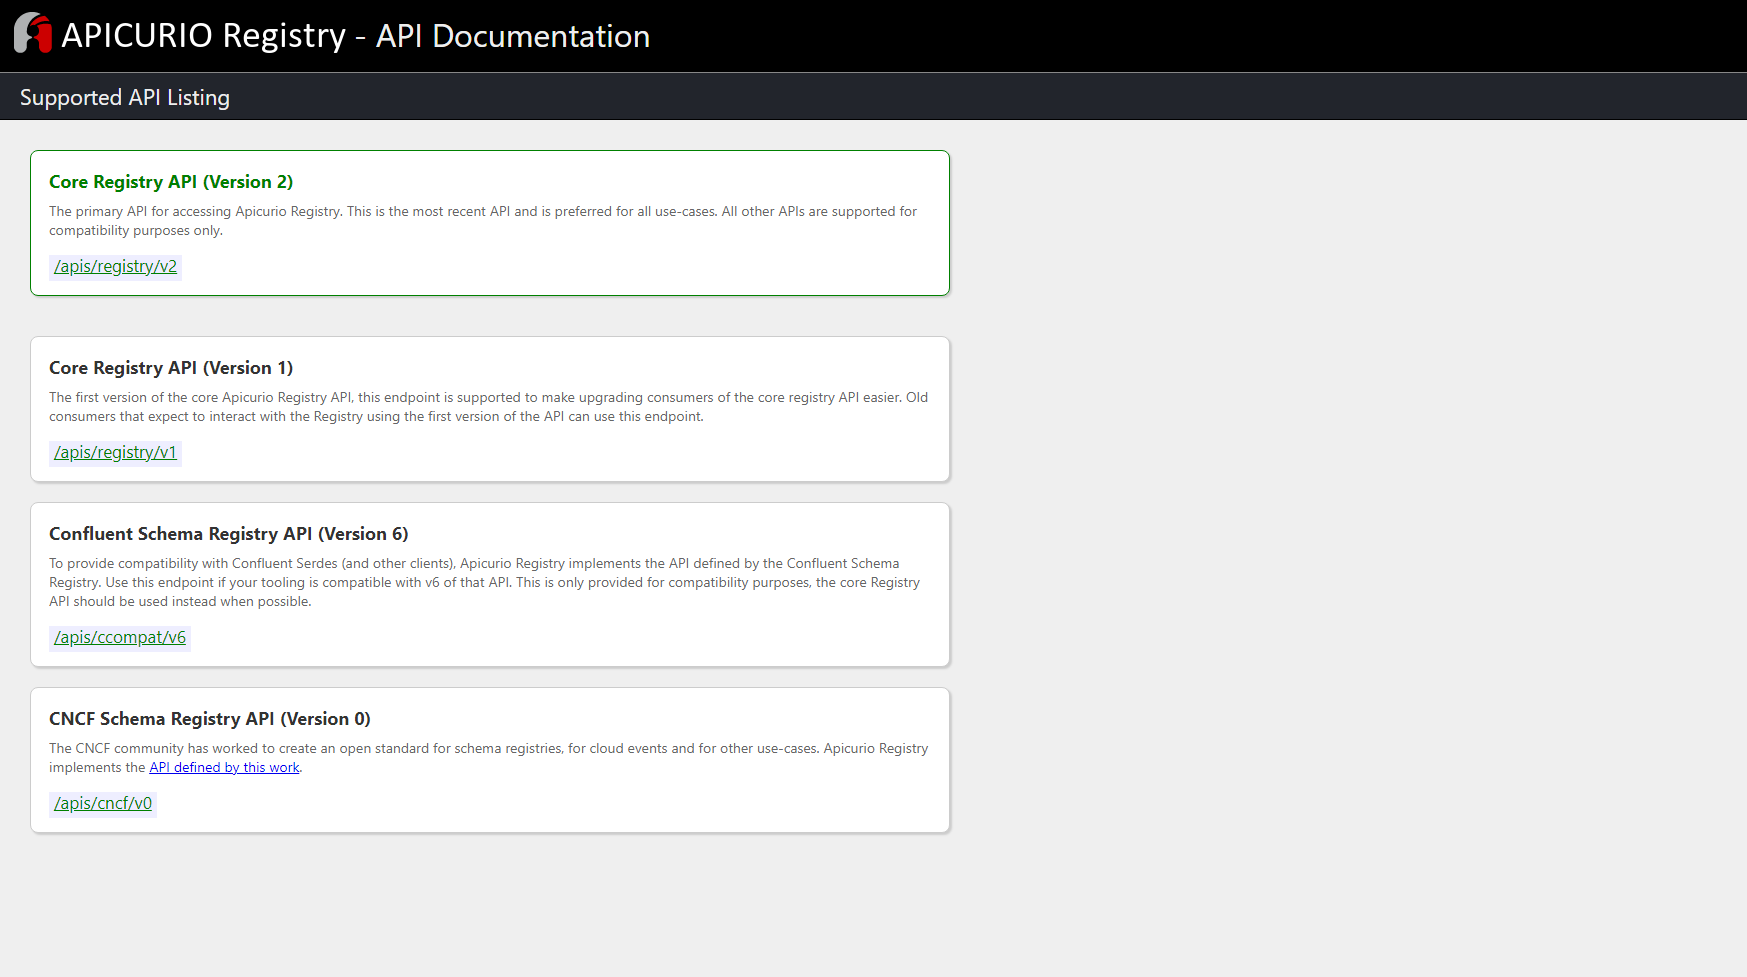Select the CNCF Schema Registry API (Version 0) card

click(490, 760)
